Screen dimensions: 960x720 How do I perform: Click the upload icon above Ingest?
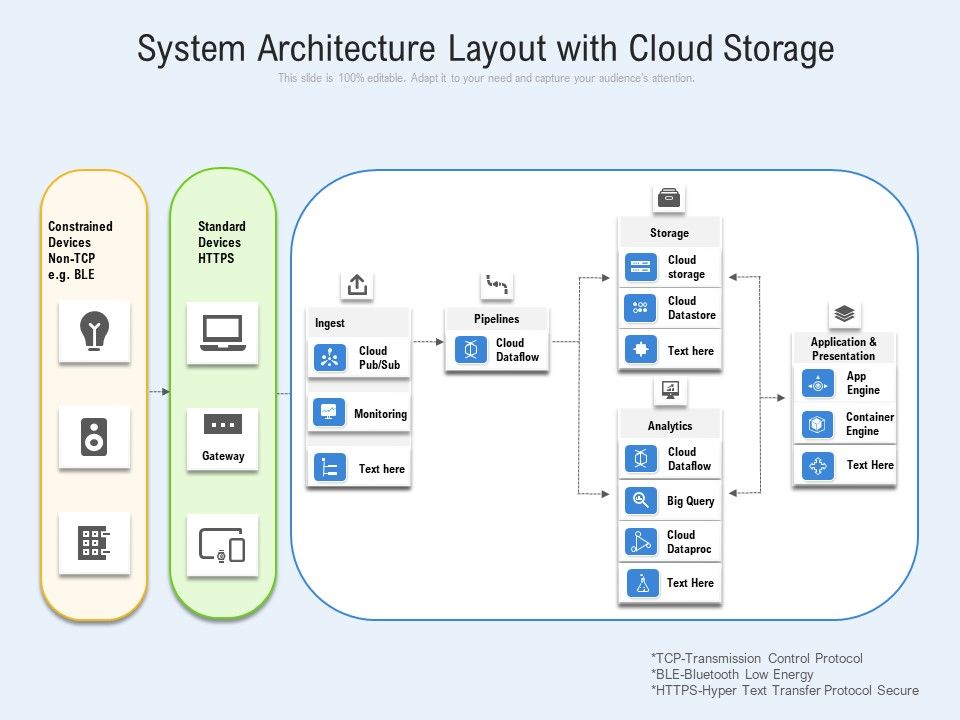(x=358, y=285)
